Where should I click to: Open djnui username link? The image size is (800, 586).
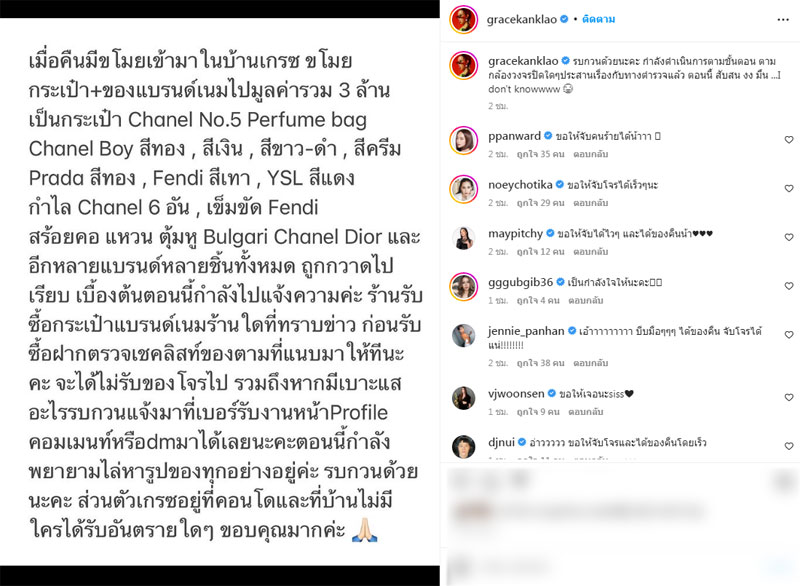click(501, 442)
